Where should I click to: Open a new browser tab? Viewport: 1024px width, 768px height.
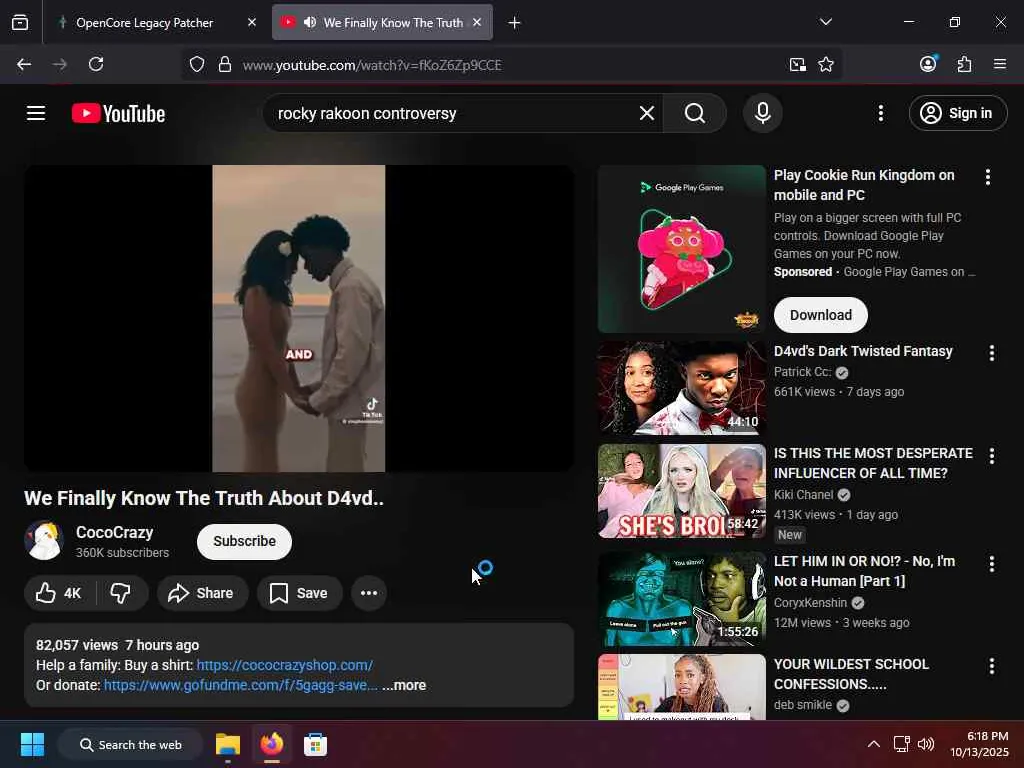pyautogui.click(x=514, y=23)
